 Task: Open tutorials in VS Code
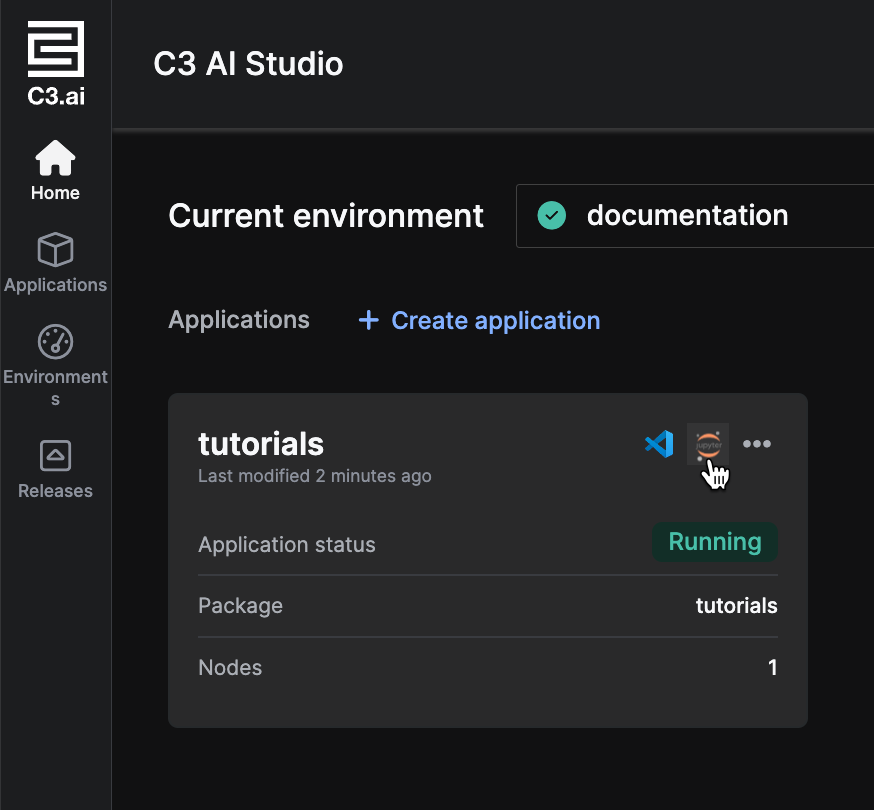[659, 444]
